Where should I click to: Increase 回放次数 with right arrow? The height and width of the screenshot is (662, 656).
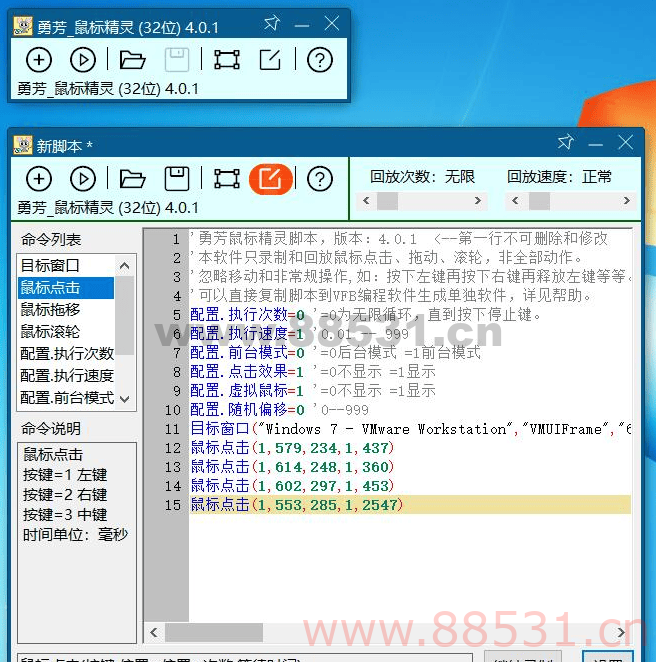[x=478, y=201]
